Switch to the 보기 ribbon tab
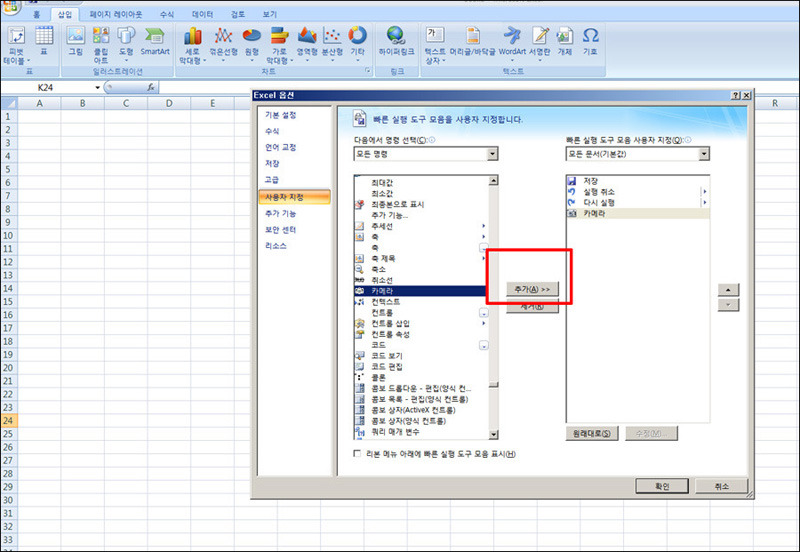 [x=269, y=14]
